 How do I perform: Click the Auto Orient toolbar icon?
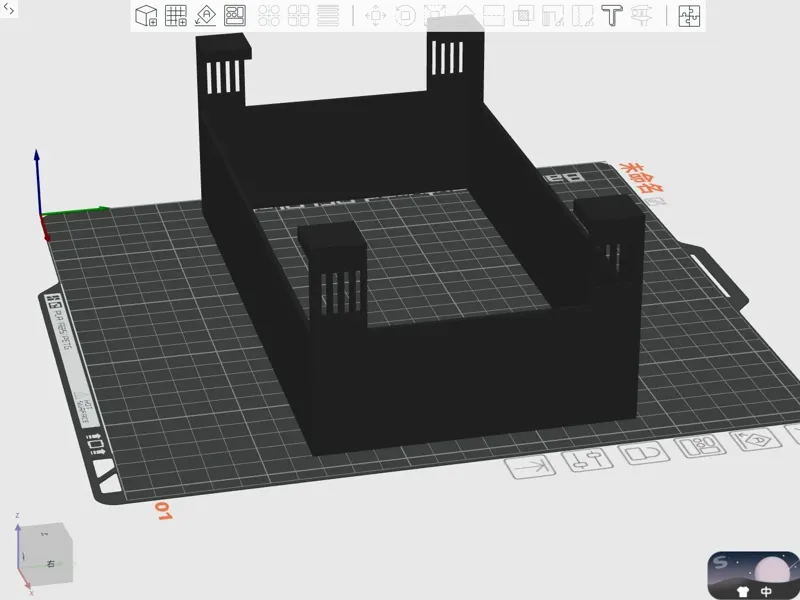(x=206, y=15)
